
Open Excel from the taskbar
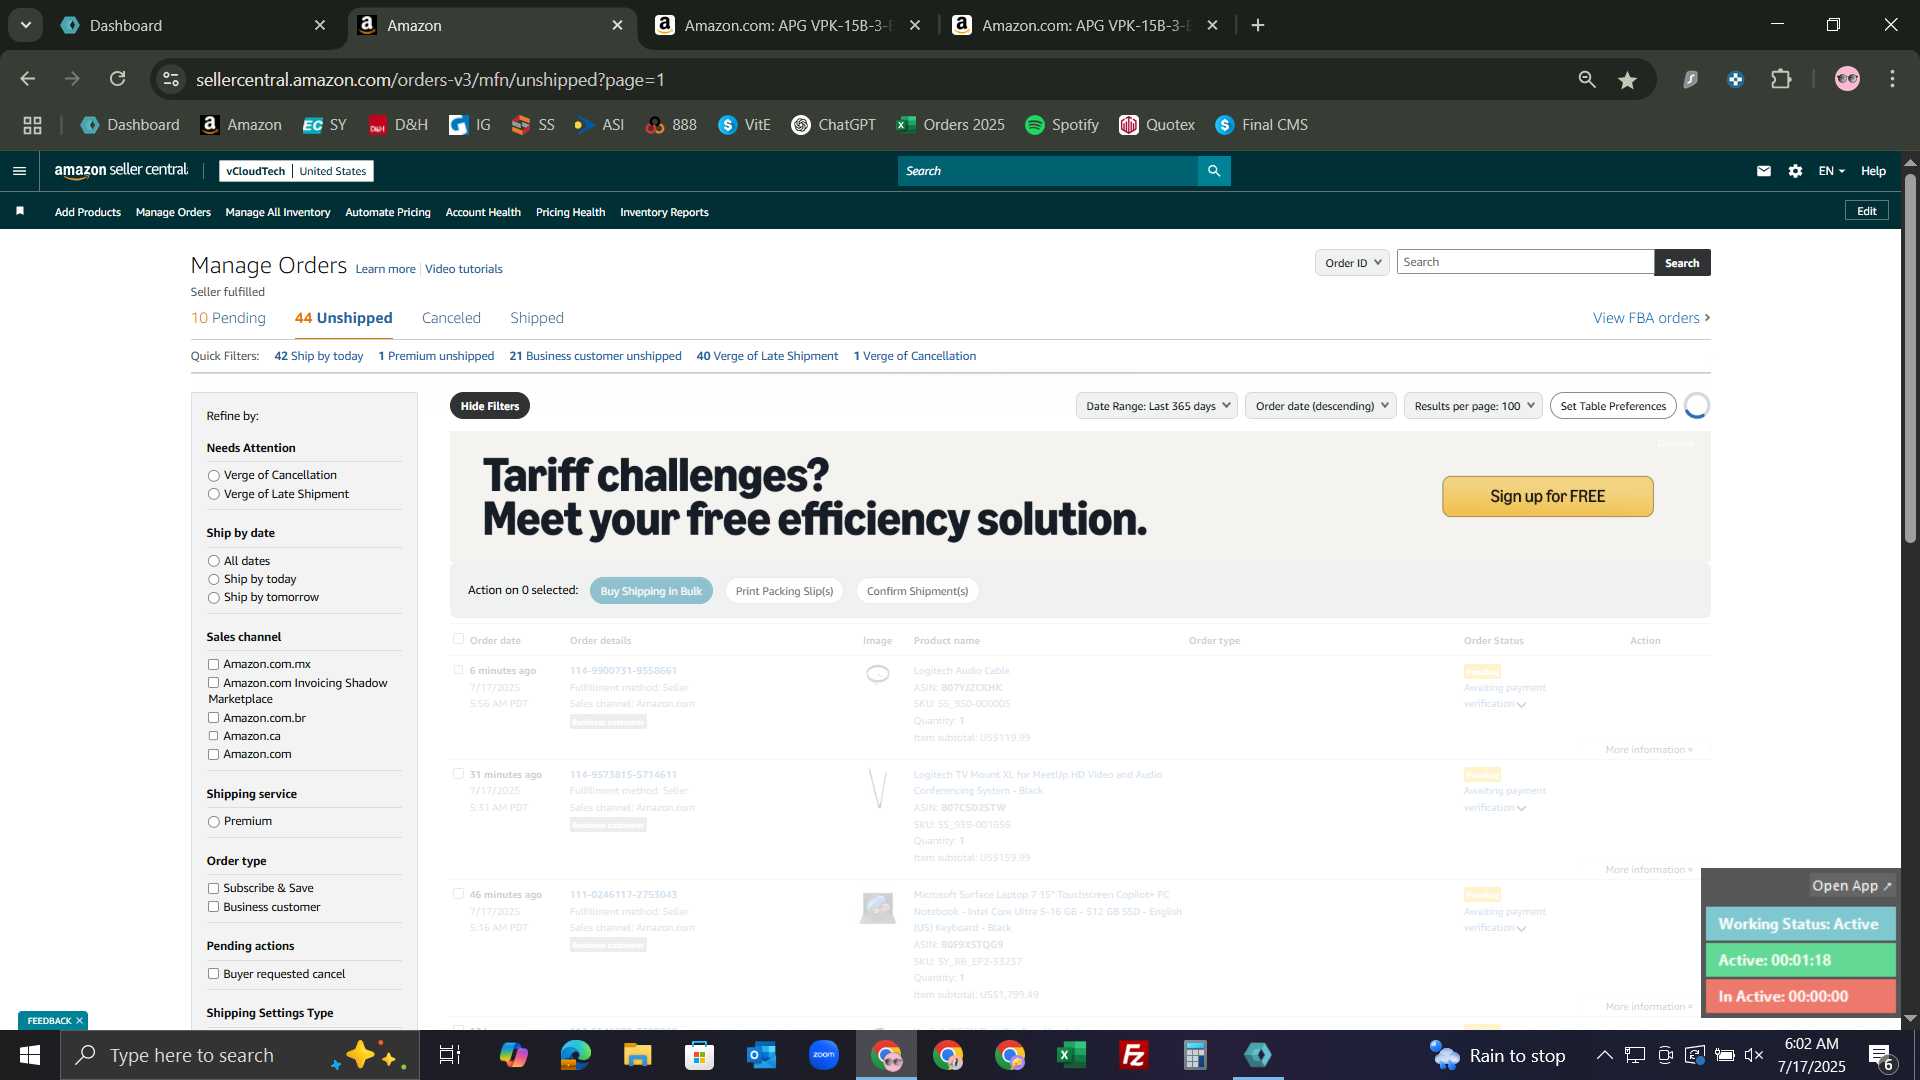pyautogui.click(x=1071, y=1055)
